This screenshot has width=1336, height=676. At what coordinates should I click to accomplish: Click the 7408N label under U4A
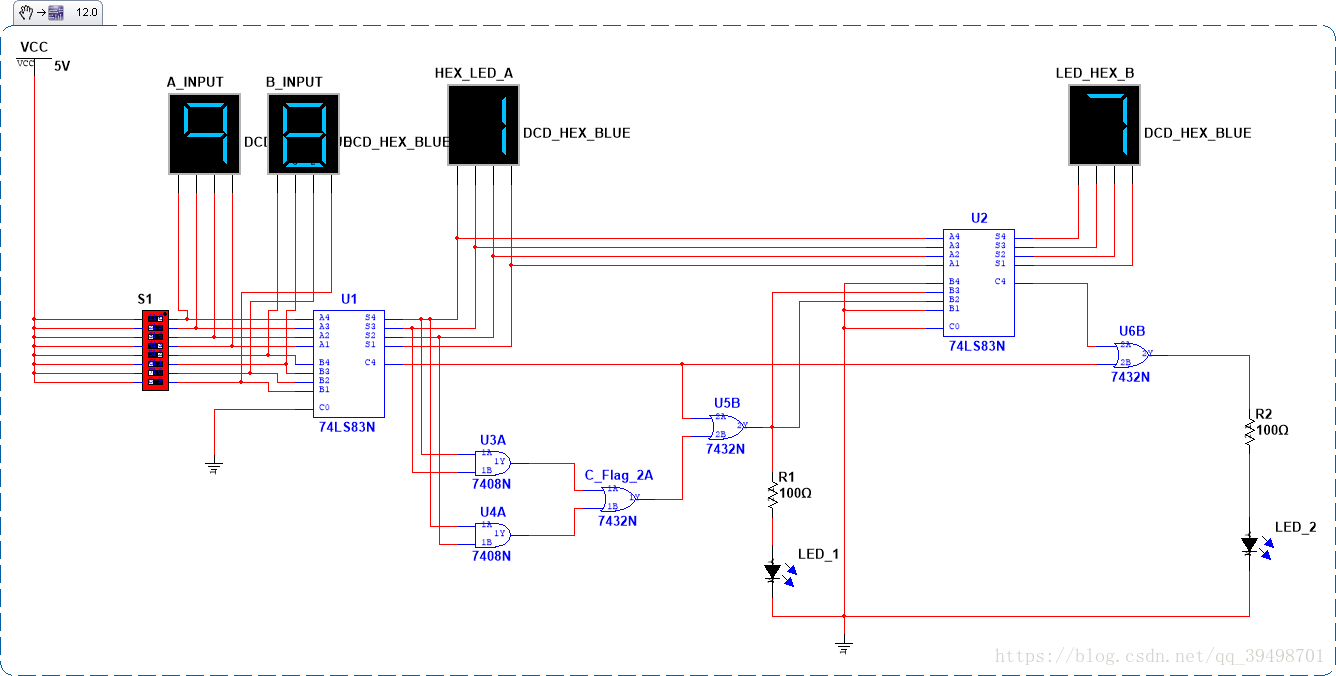pos(491,556)
